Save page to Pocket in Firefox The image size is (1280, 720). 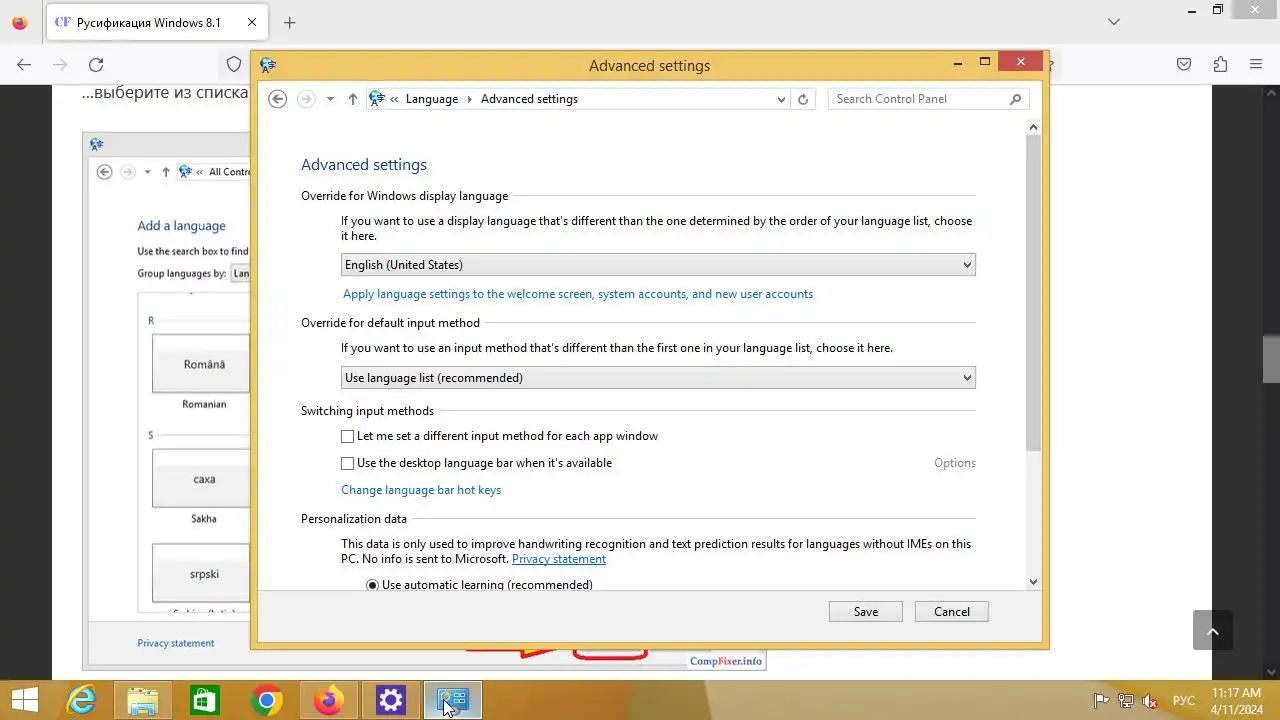(1184, 64)
